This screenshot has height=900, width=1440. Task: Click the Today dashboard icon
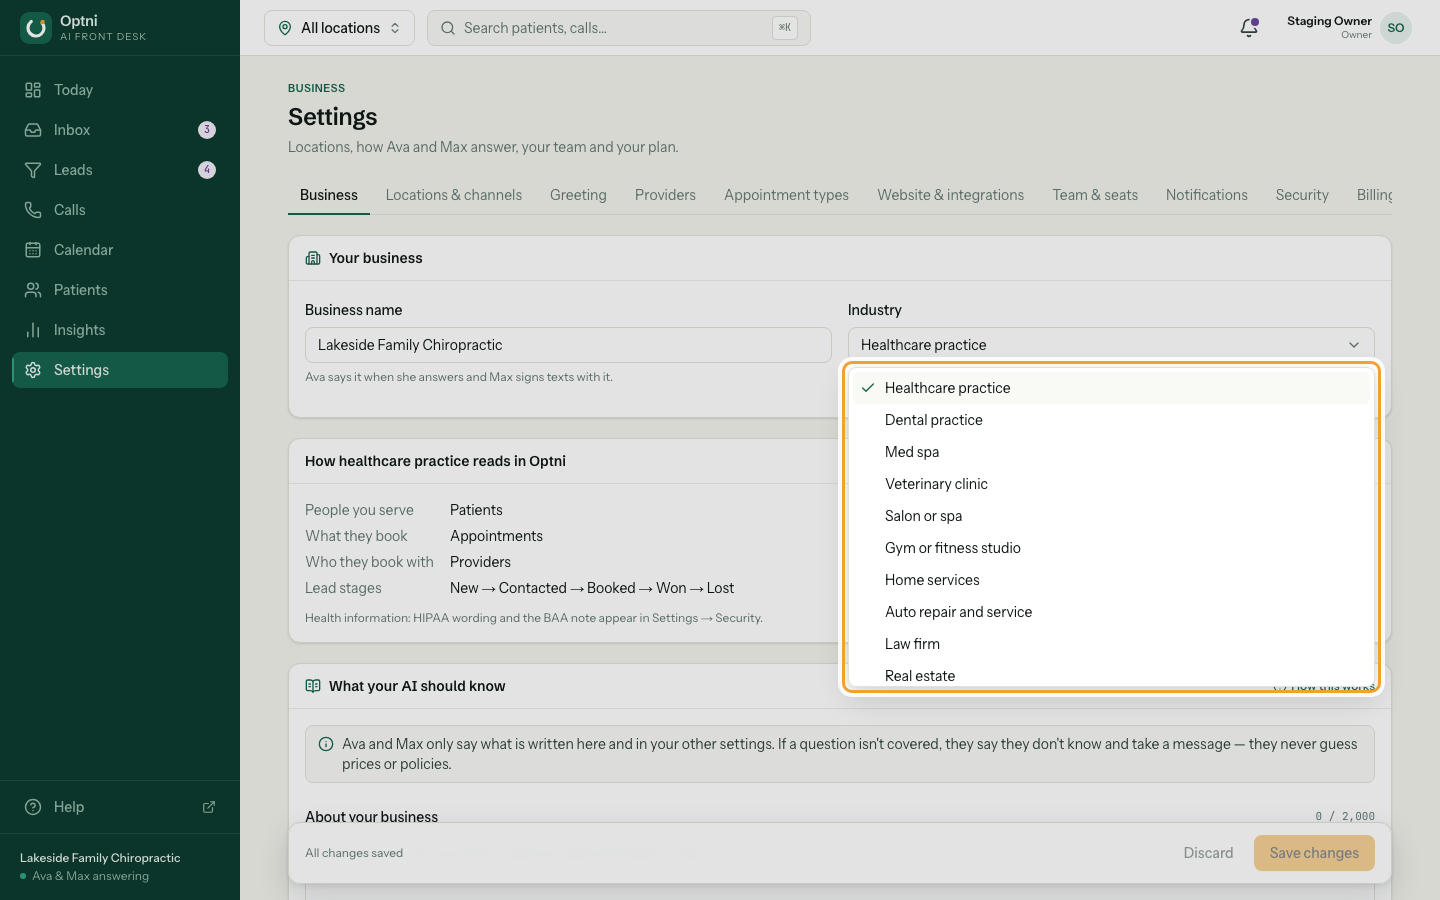click(x=33, y=90)
